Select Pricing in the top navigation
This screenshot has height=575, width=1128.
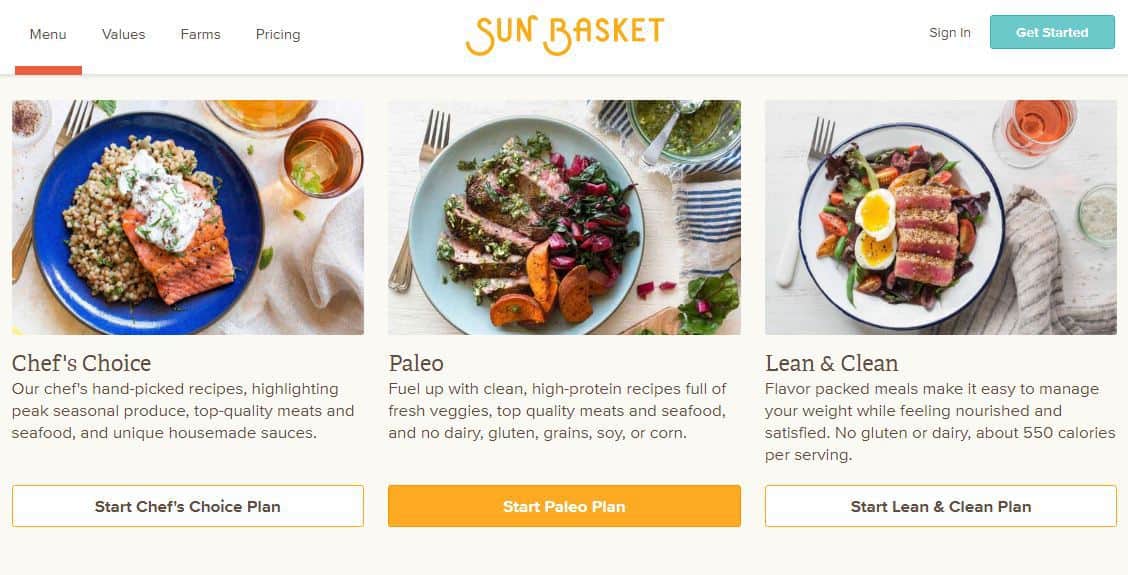pyautogui.click(x=278, y=34)
